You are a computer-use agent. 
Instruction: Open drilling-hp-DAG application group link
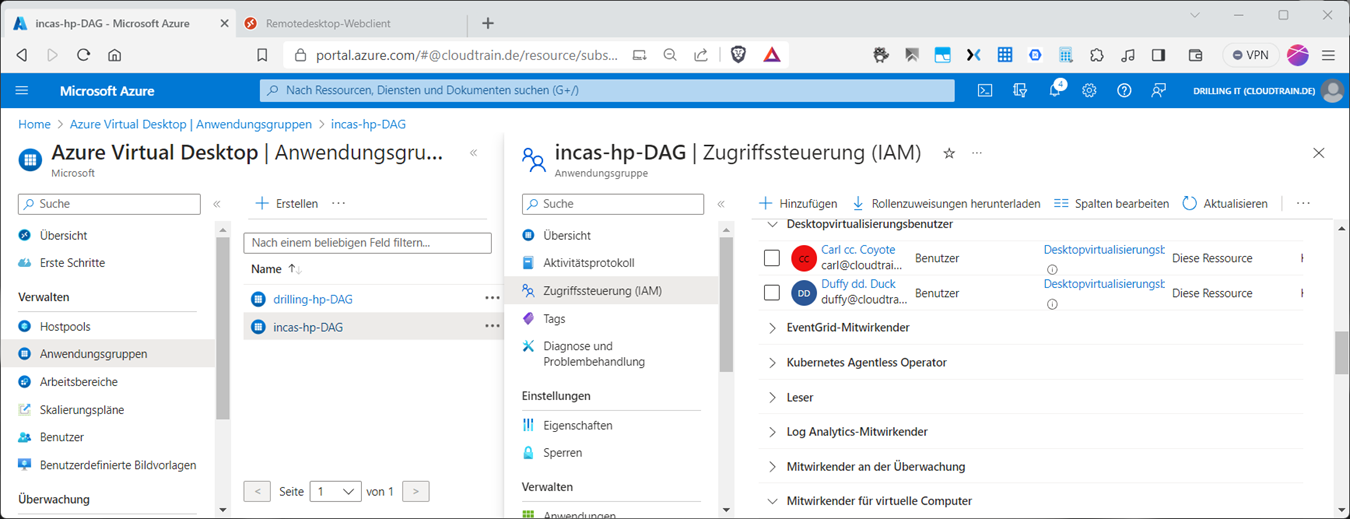313,299
